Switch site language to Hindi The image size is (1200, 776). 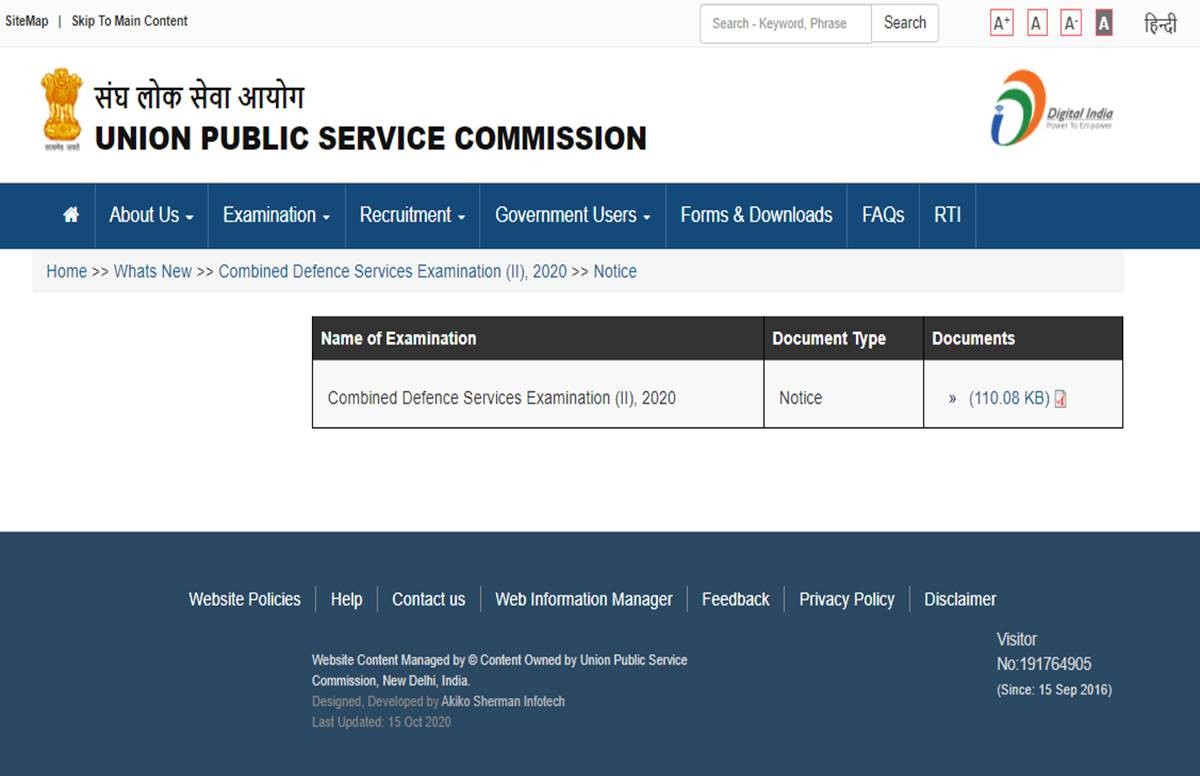click(x=1160, y=24)
